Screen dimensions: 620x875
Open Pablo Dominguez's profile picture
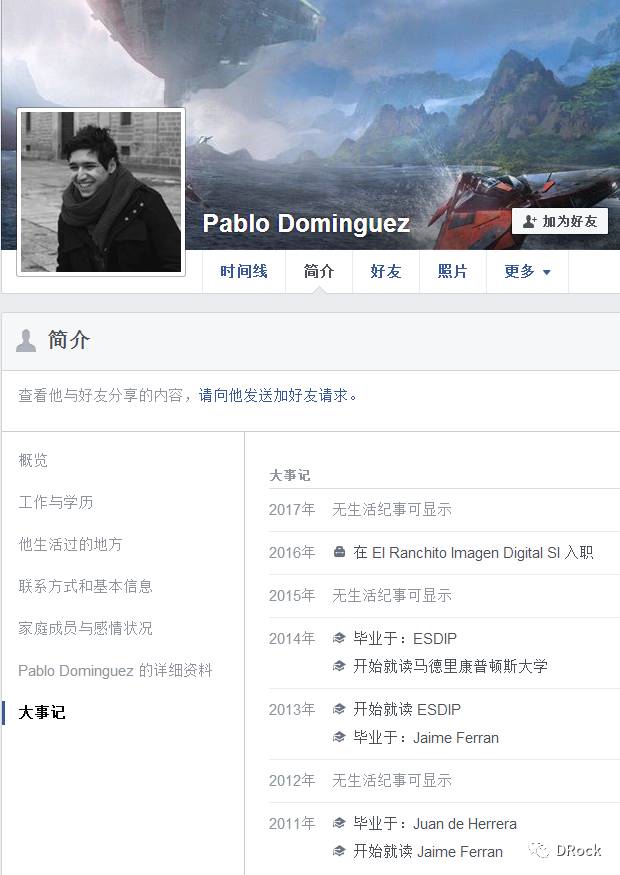(101, 192)
